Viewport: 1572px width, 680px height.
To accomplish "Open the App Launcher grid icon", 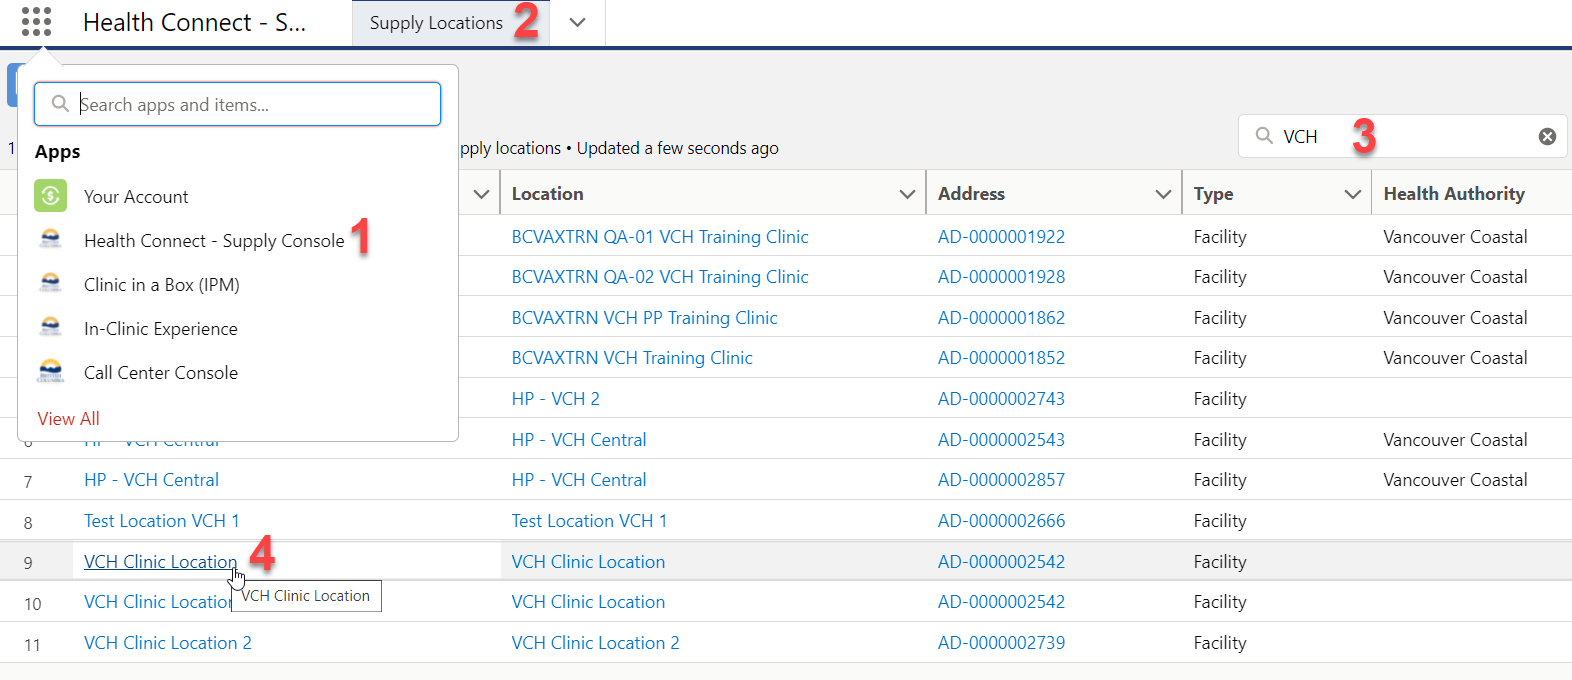I will tap(36, 22).
